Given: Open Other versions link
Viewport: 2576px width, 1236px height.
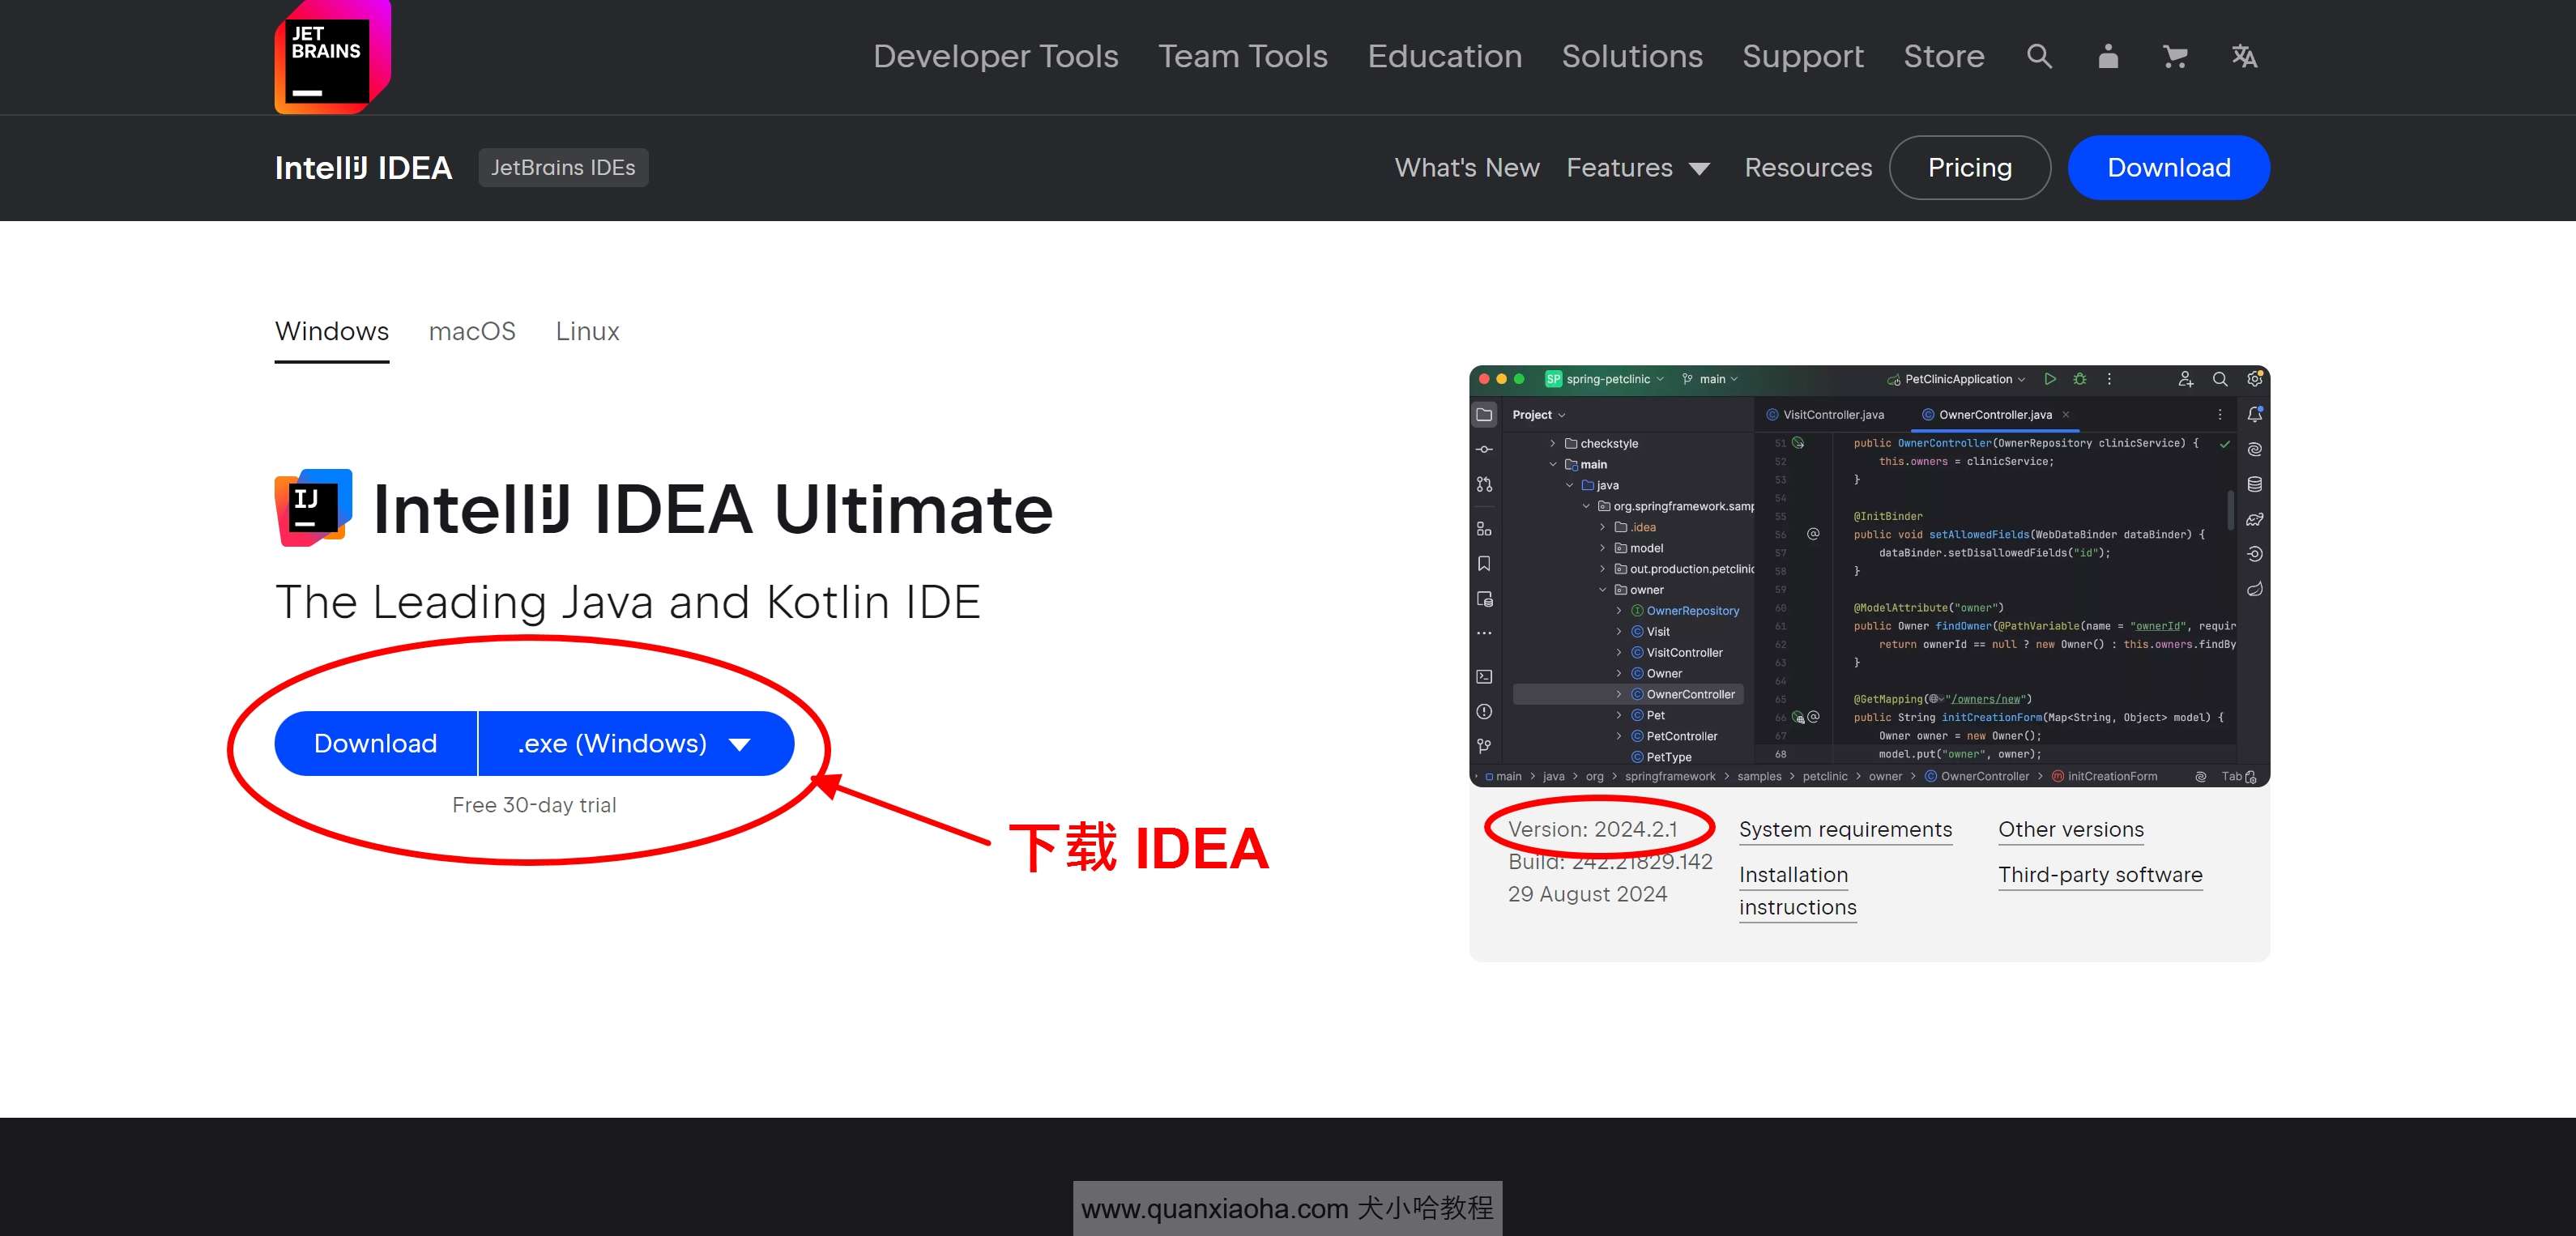Looking at the screenshot, I should click(x=2070, y=829).
